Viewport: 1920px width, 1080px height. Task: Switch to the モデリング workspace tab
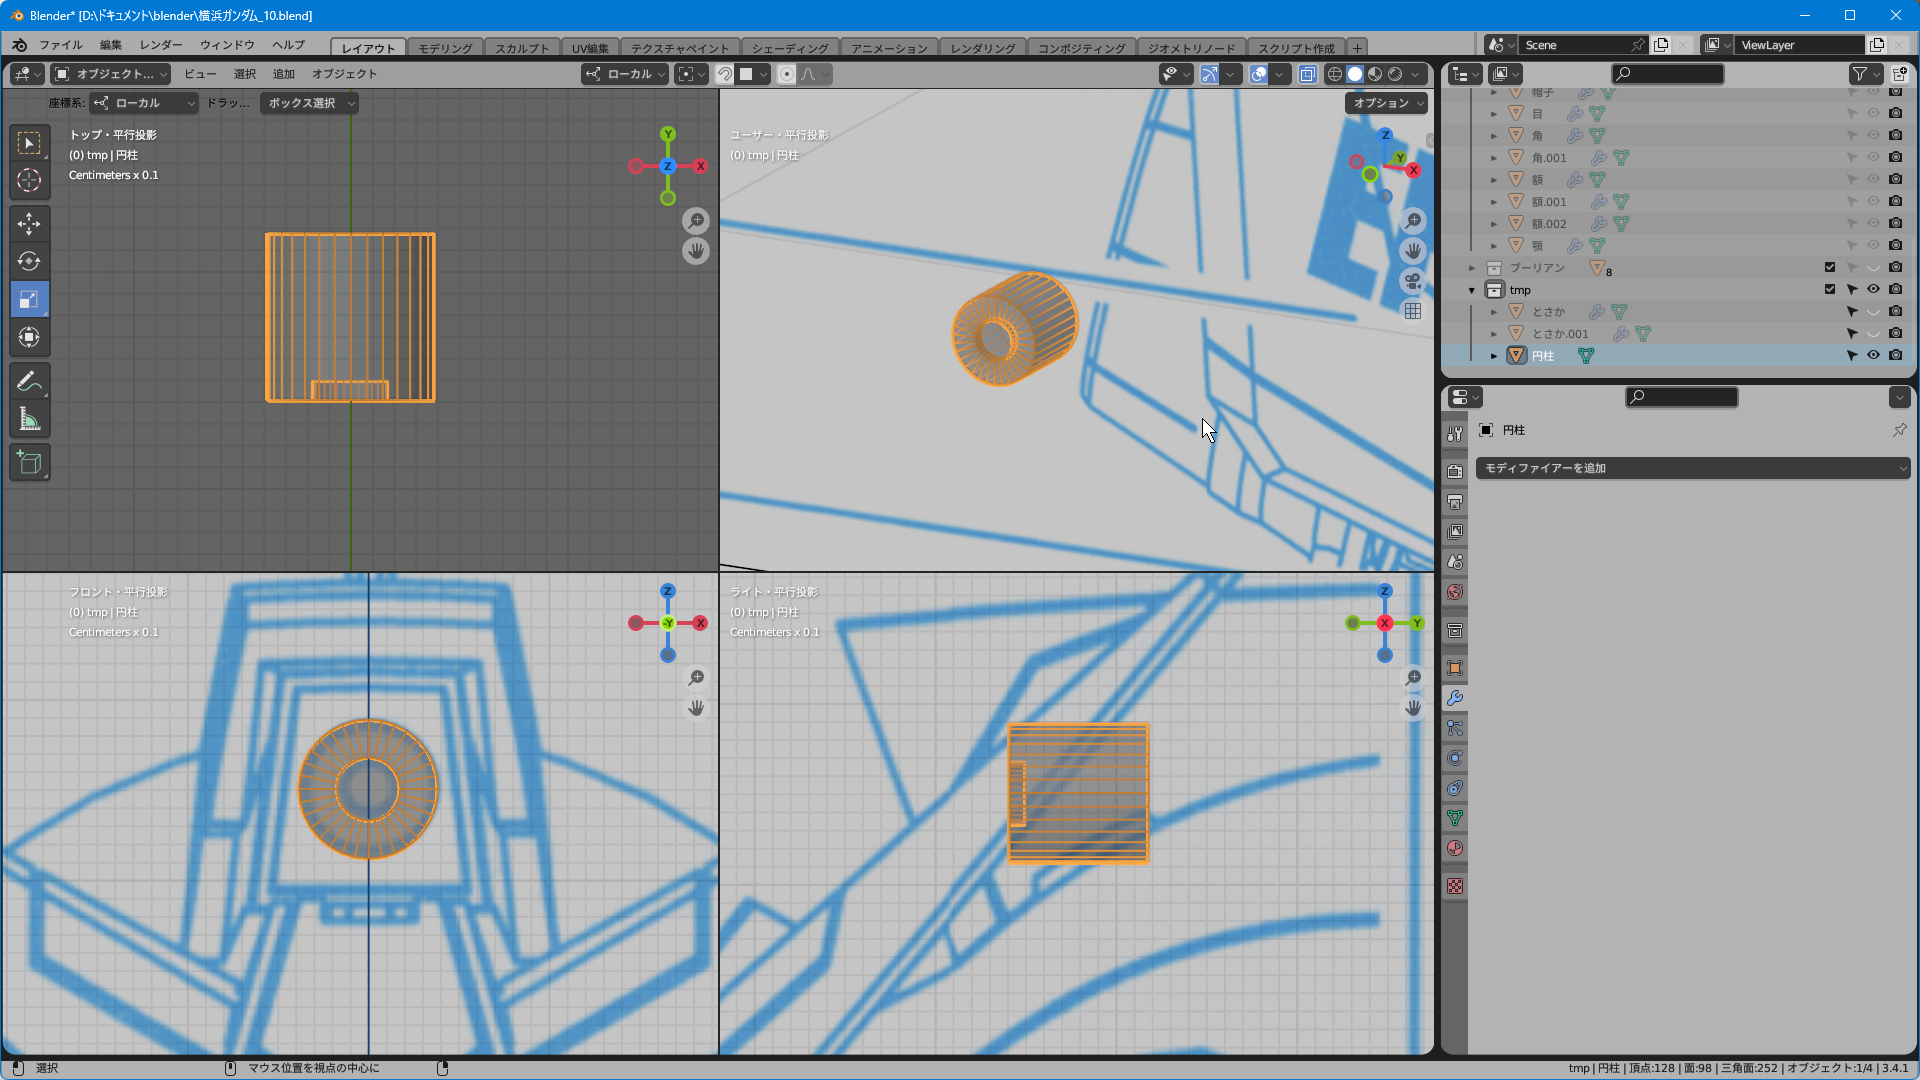[x=444, y=48]
